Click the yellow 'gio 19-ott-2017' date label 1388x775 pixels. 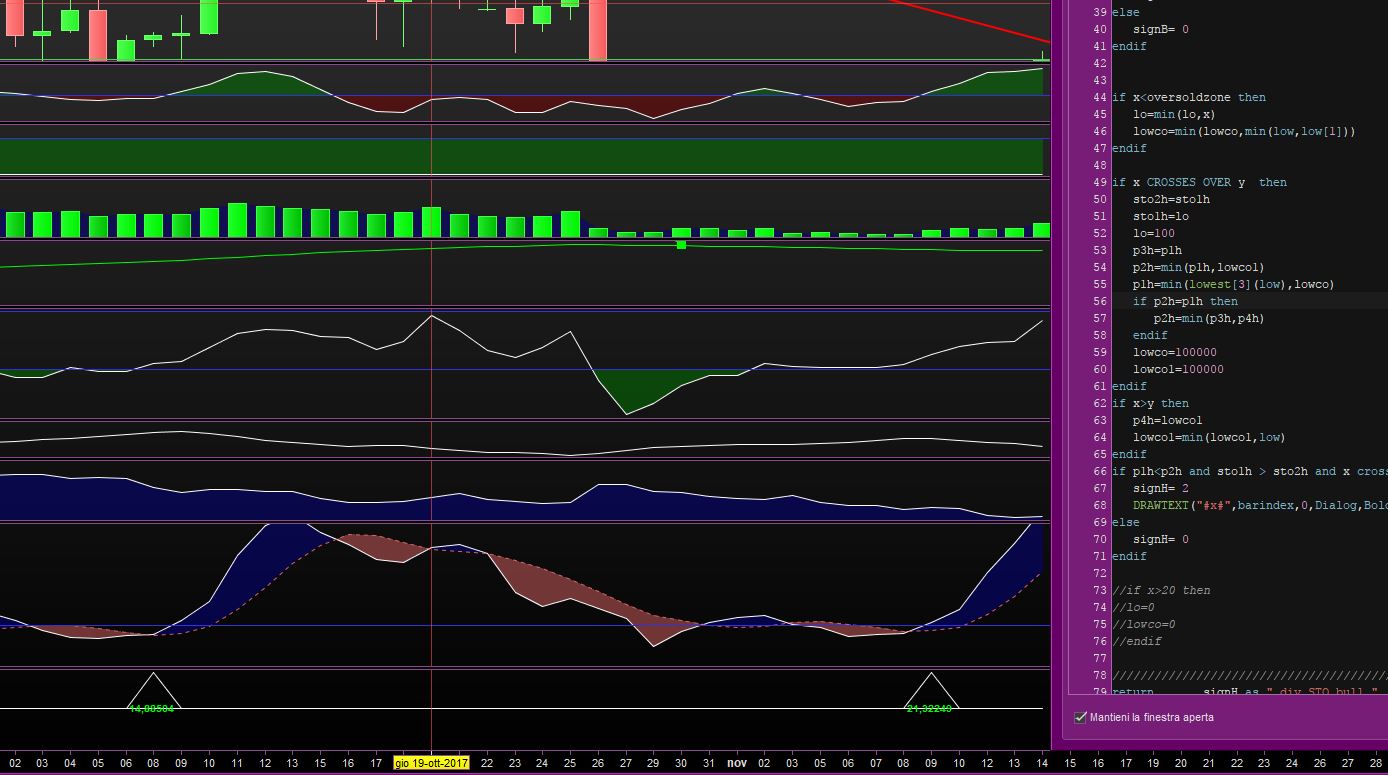[431, 763]
